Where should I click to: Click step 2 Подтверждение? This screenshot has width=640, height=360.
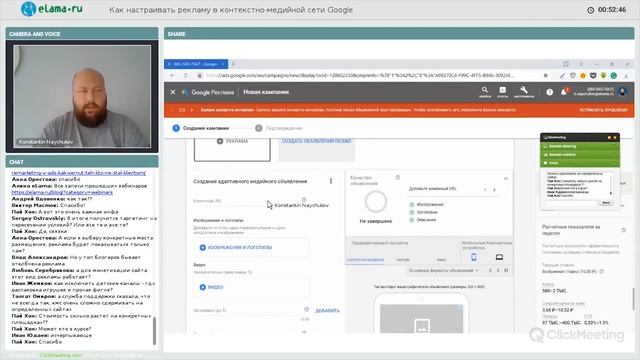[279, 128]
